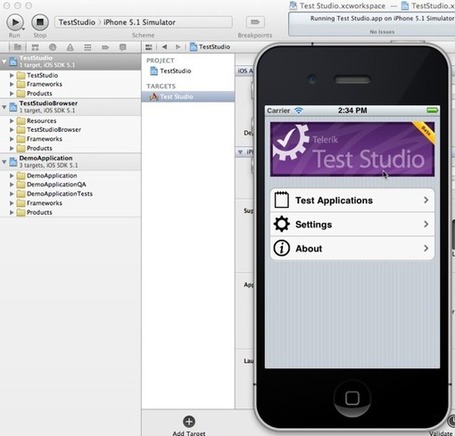Viewport: 455px width, 436px height.
Task: Tap the gear icon next to Settings
Action: (282, 224)
